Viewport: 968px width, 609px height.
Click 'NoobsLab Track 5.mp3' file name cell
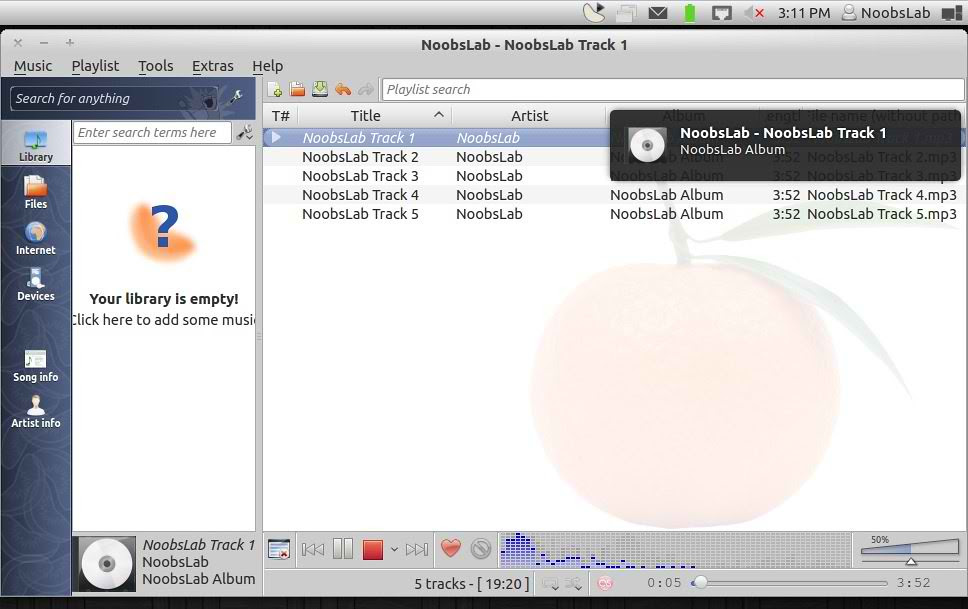click(x=882, y=214)
